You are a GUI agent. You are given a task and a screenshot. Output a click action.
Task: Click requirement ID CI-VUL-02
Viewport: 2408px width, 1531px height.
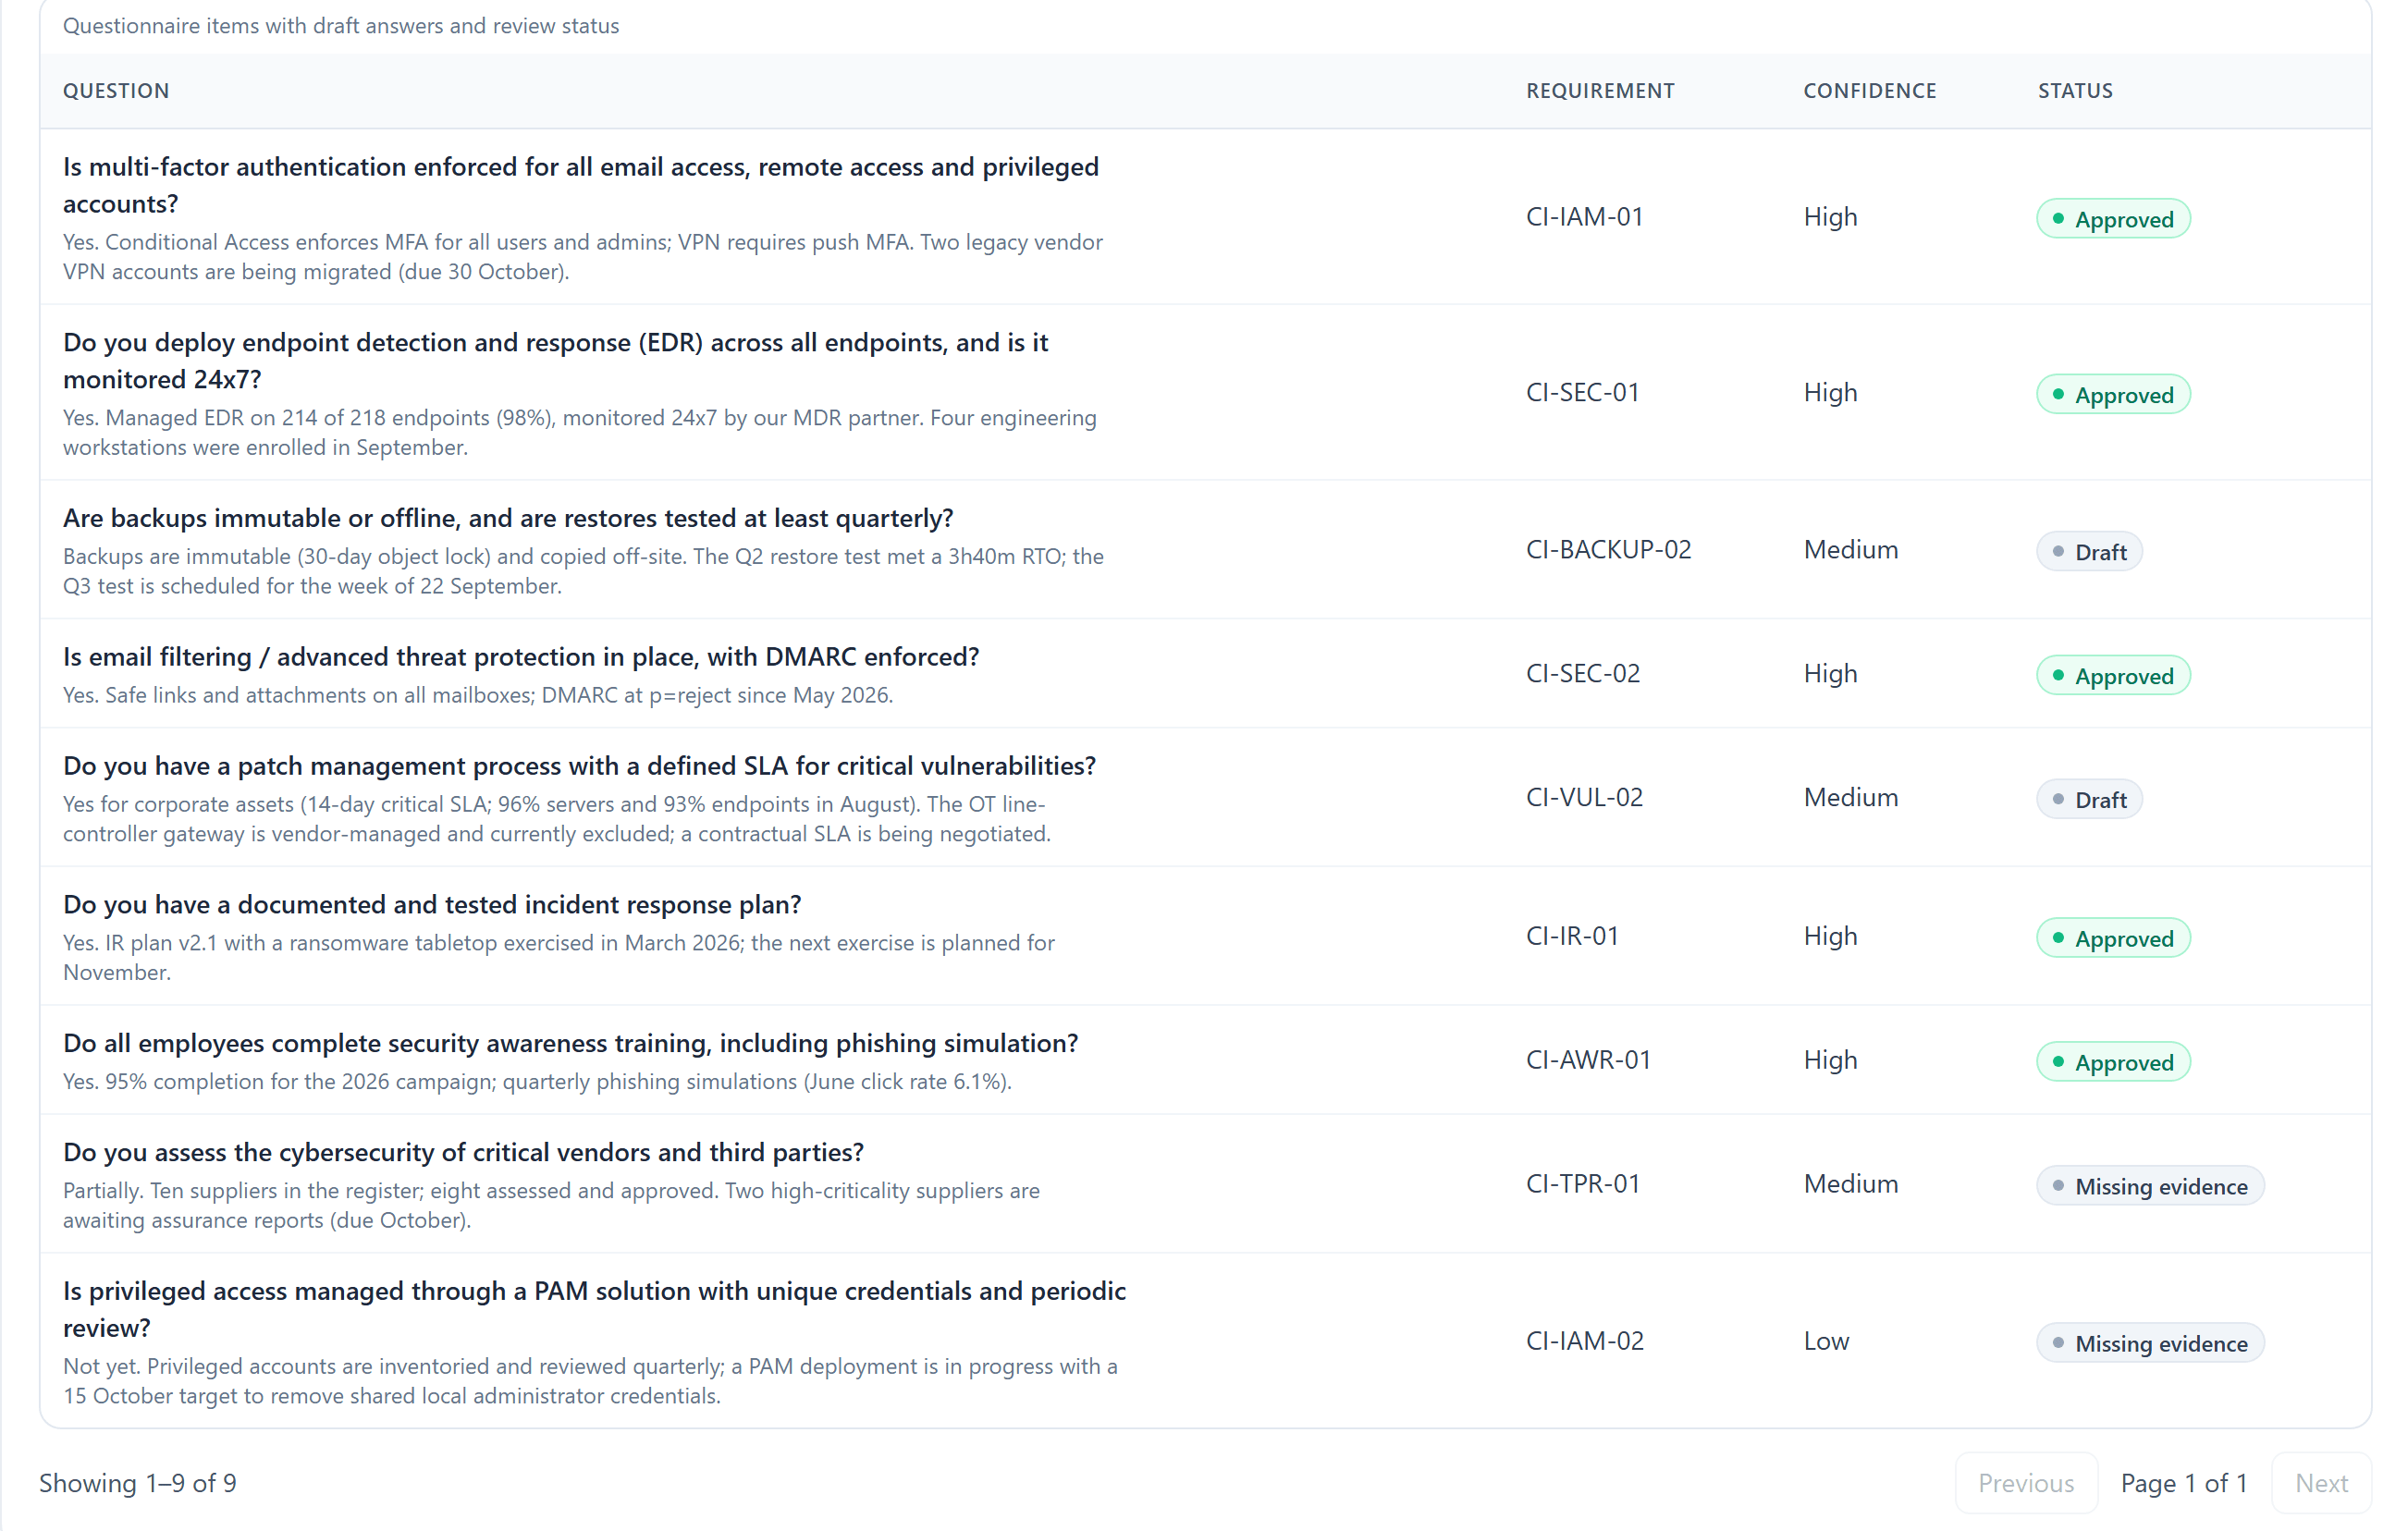pyautogui.click(x=1584, y=798)
